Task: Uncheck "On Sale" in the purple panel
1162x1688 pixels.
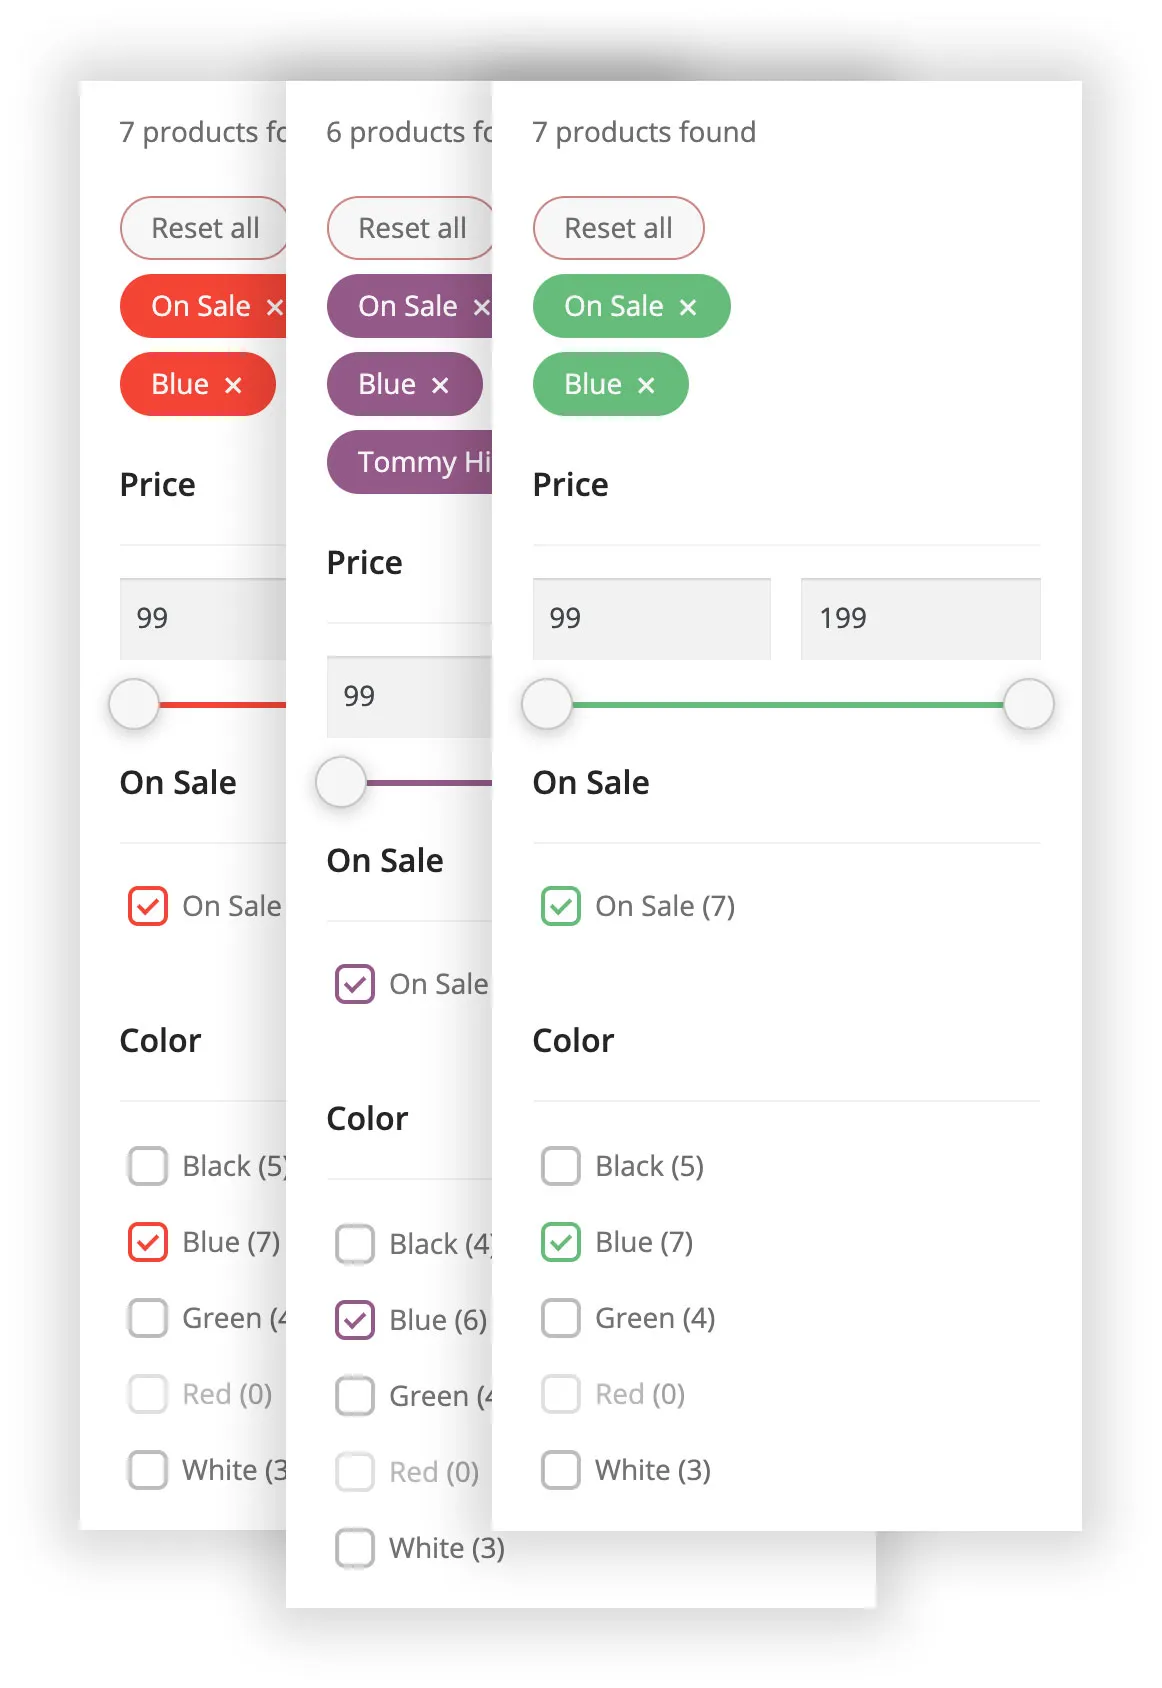Action: click(x=354, y=984)
